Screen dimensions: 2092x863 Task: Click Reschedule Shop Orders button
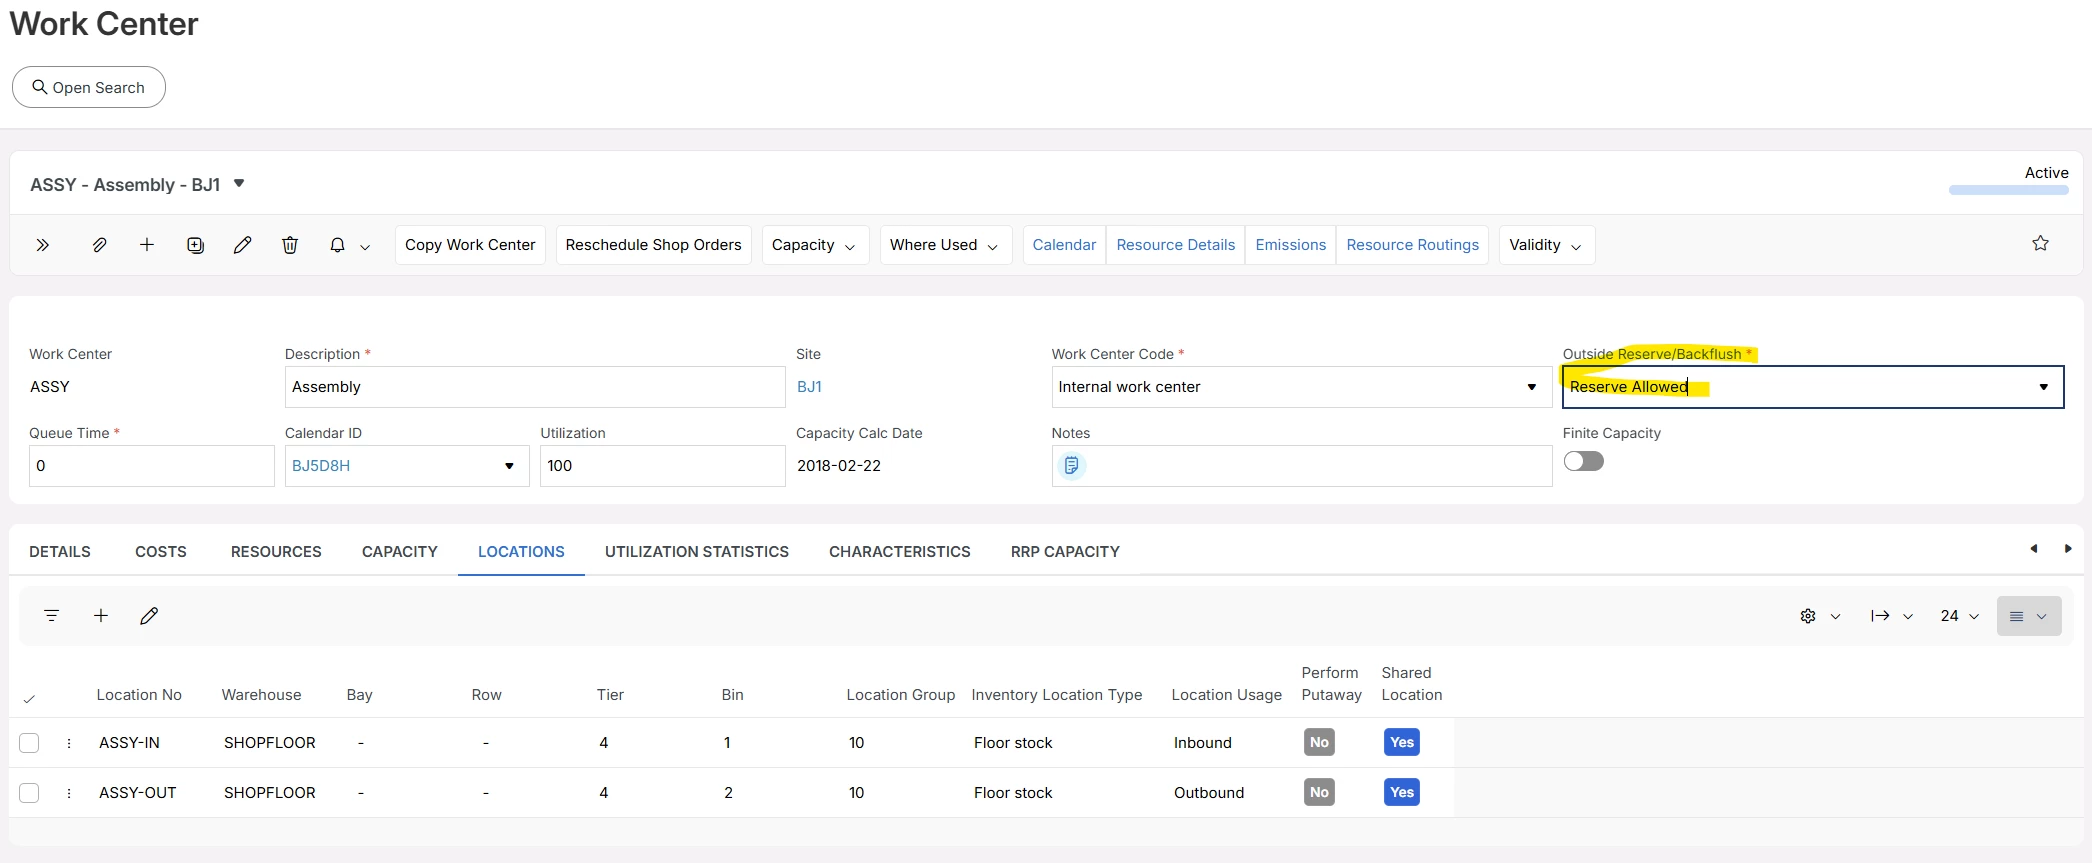pos(654,245)
